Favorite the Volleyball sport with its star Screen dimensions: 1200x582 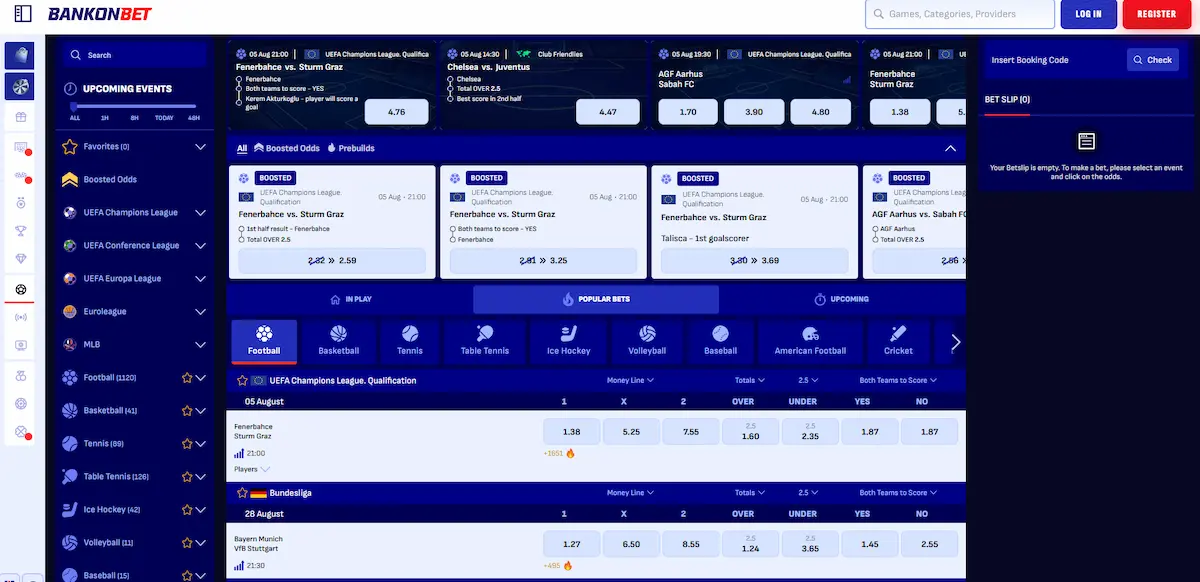(x=187, y=543)
